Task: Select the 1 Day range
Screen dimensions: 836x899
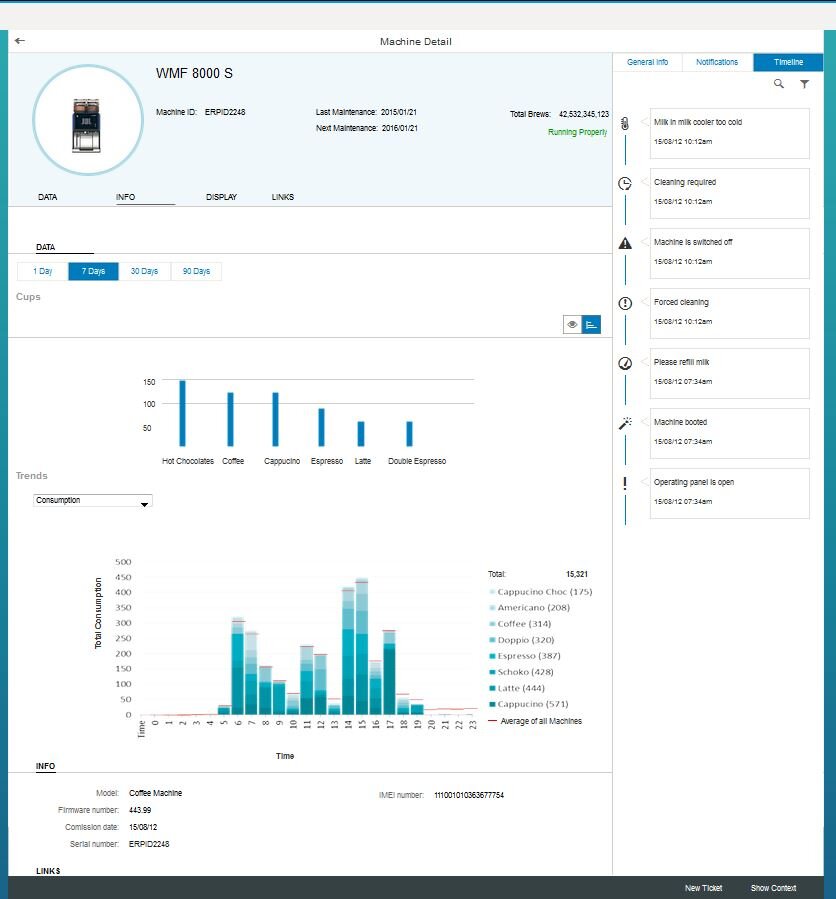Action: 42,271
